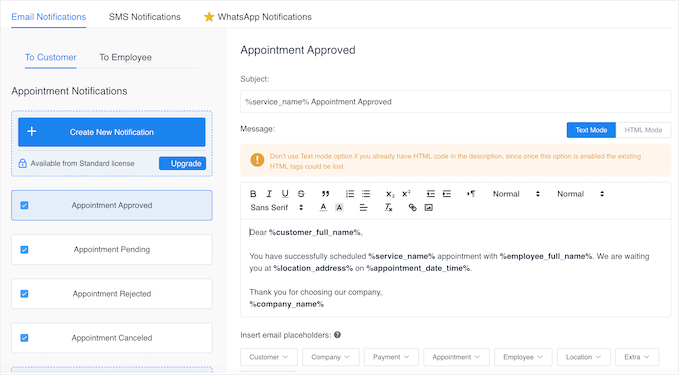Click the Subject input field

coord(455,101)
